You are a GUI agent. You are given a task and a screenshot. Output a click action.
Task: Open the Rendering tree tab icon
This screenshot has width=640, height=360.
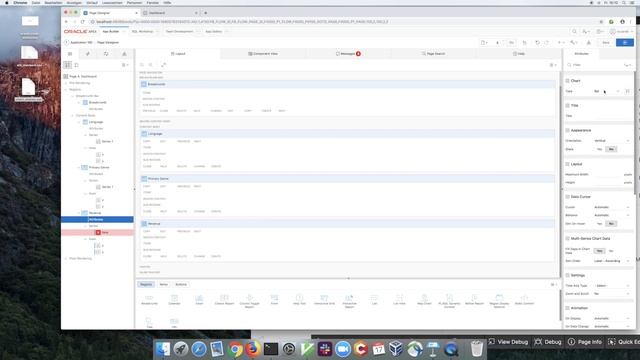pos(70,54)
